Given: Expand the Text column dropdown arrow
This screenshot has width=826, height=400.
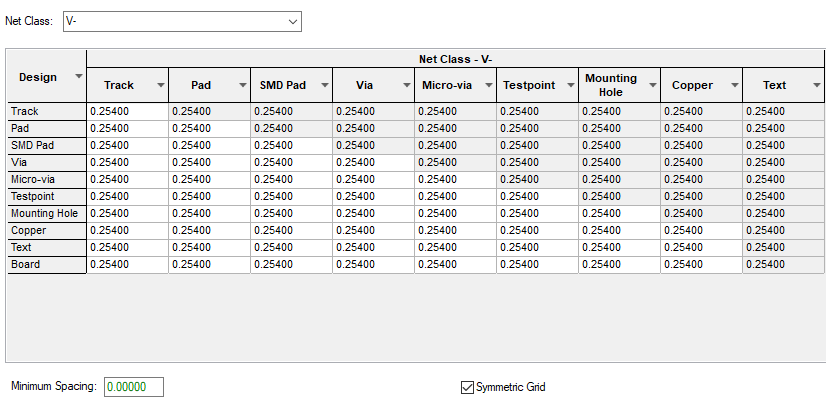Looking at the screenshot, I should (x=815, y=86).
